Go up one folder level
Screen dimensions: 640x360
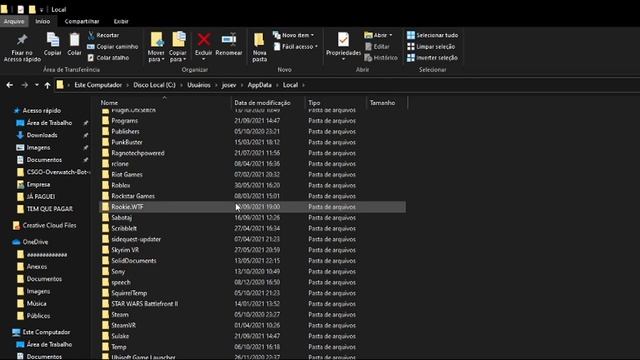47,85
